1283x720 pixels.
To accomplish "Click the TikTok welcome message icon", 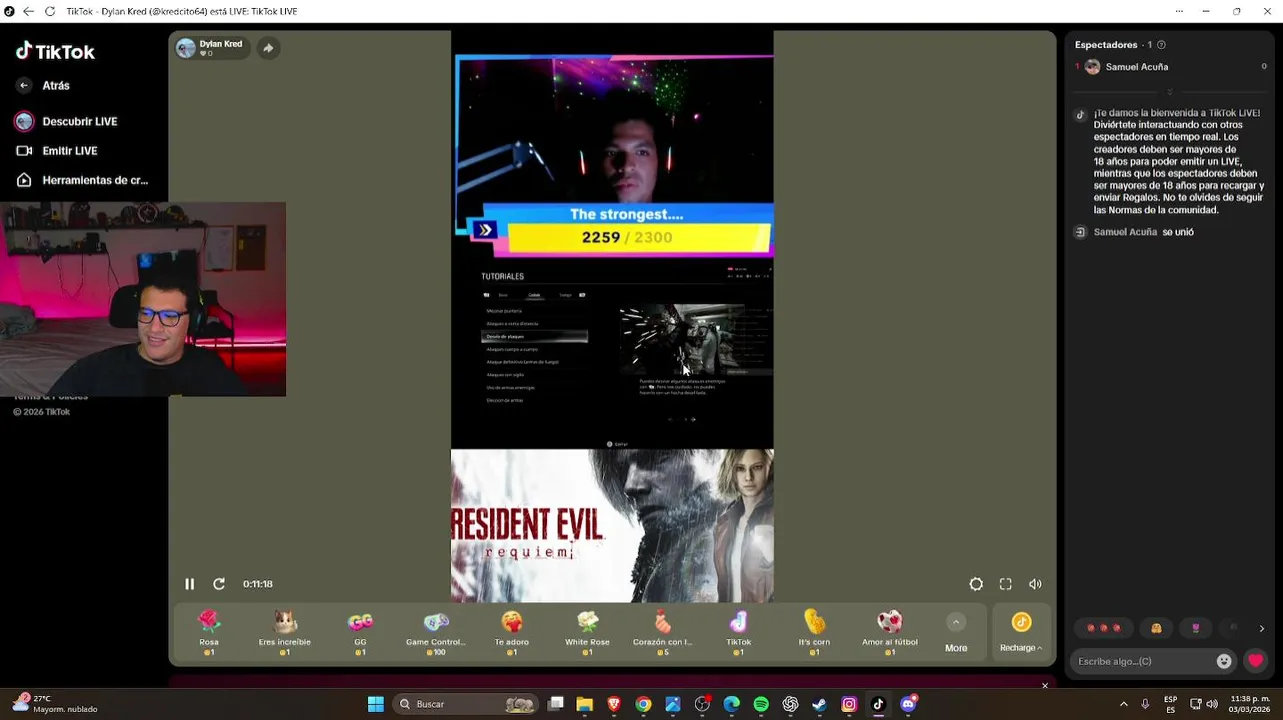I will 1080,115.
